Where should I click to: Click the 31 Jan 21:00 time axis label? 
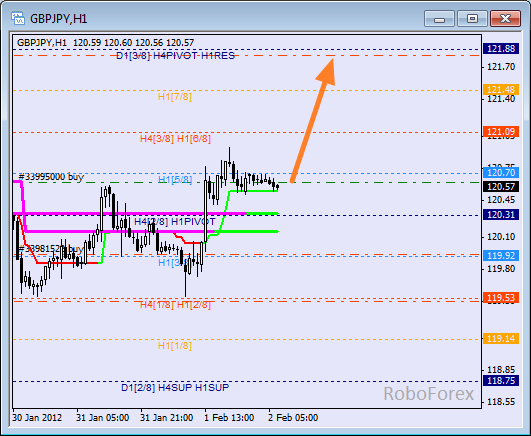pos(166,418)
